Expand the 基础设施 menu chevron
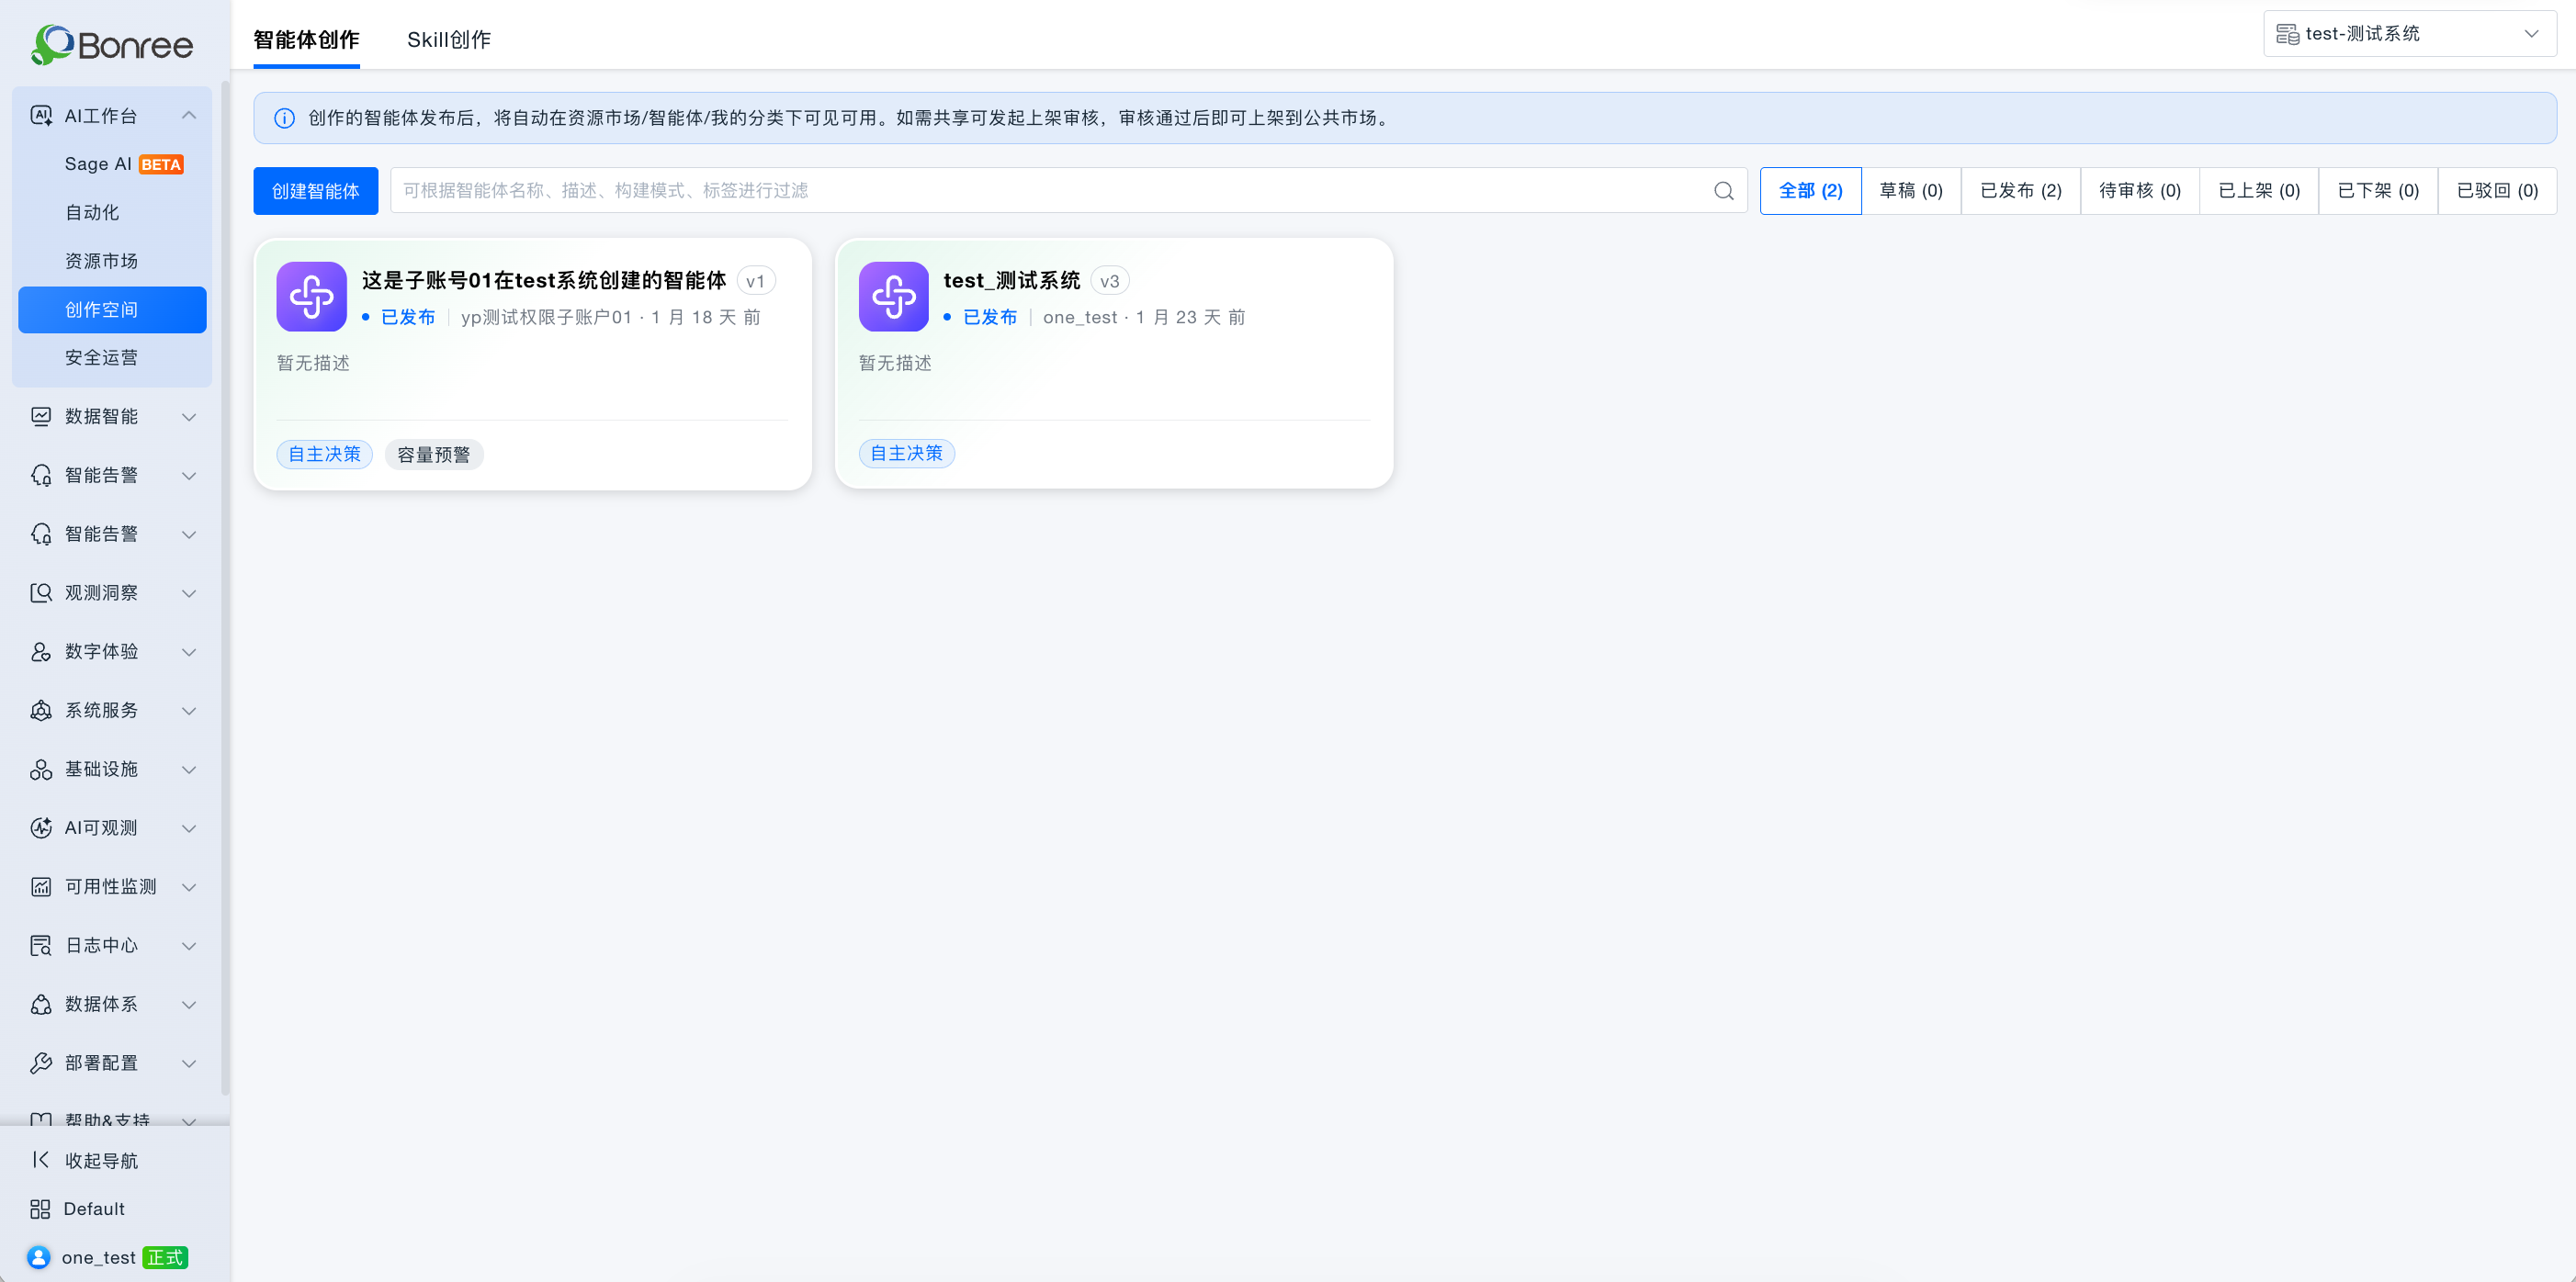Image resolution: width=2576 pixels, height=1282 pixels. [x=189, y=770]
